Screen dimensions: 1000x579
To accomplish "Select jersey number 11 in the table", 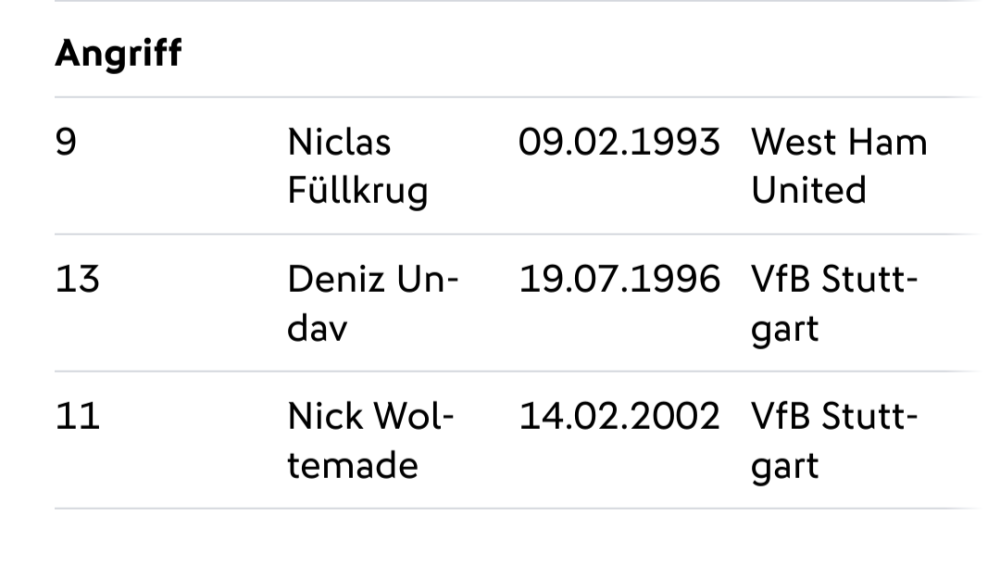I will [76, 417].
